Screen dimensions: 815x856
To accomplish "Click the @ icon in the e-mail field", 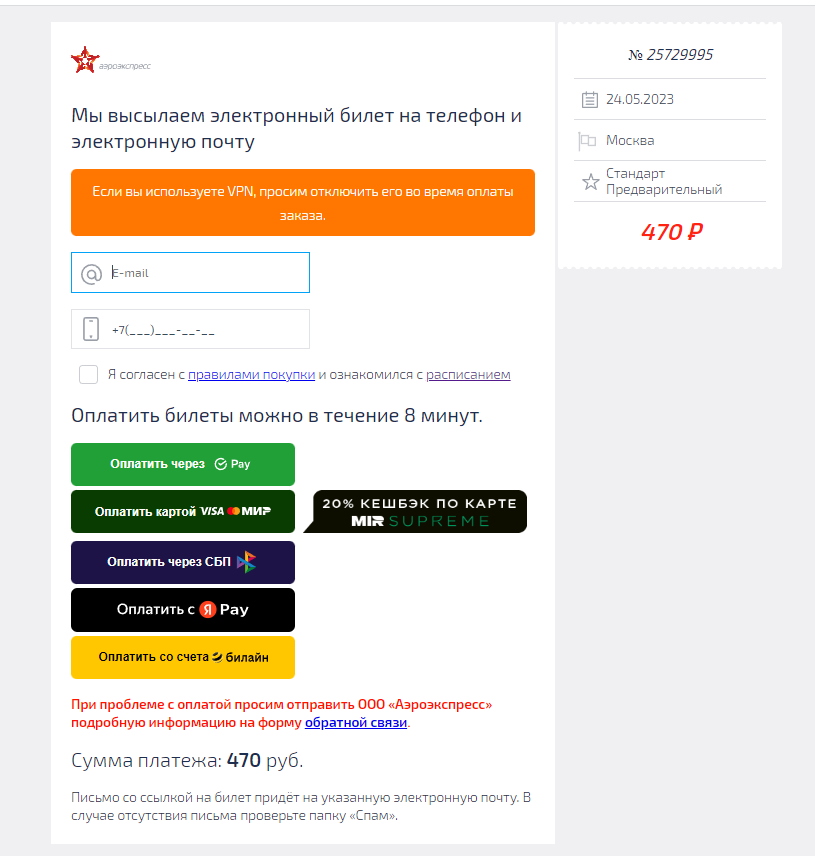I will pos(91,274).
